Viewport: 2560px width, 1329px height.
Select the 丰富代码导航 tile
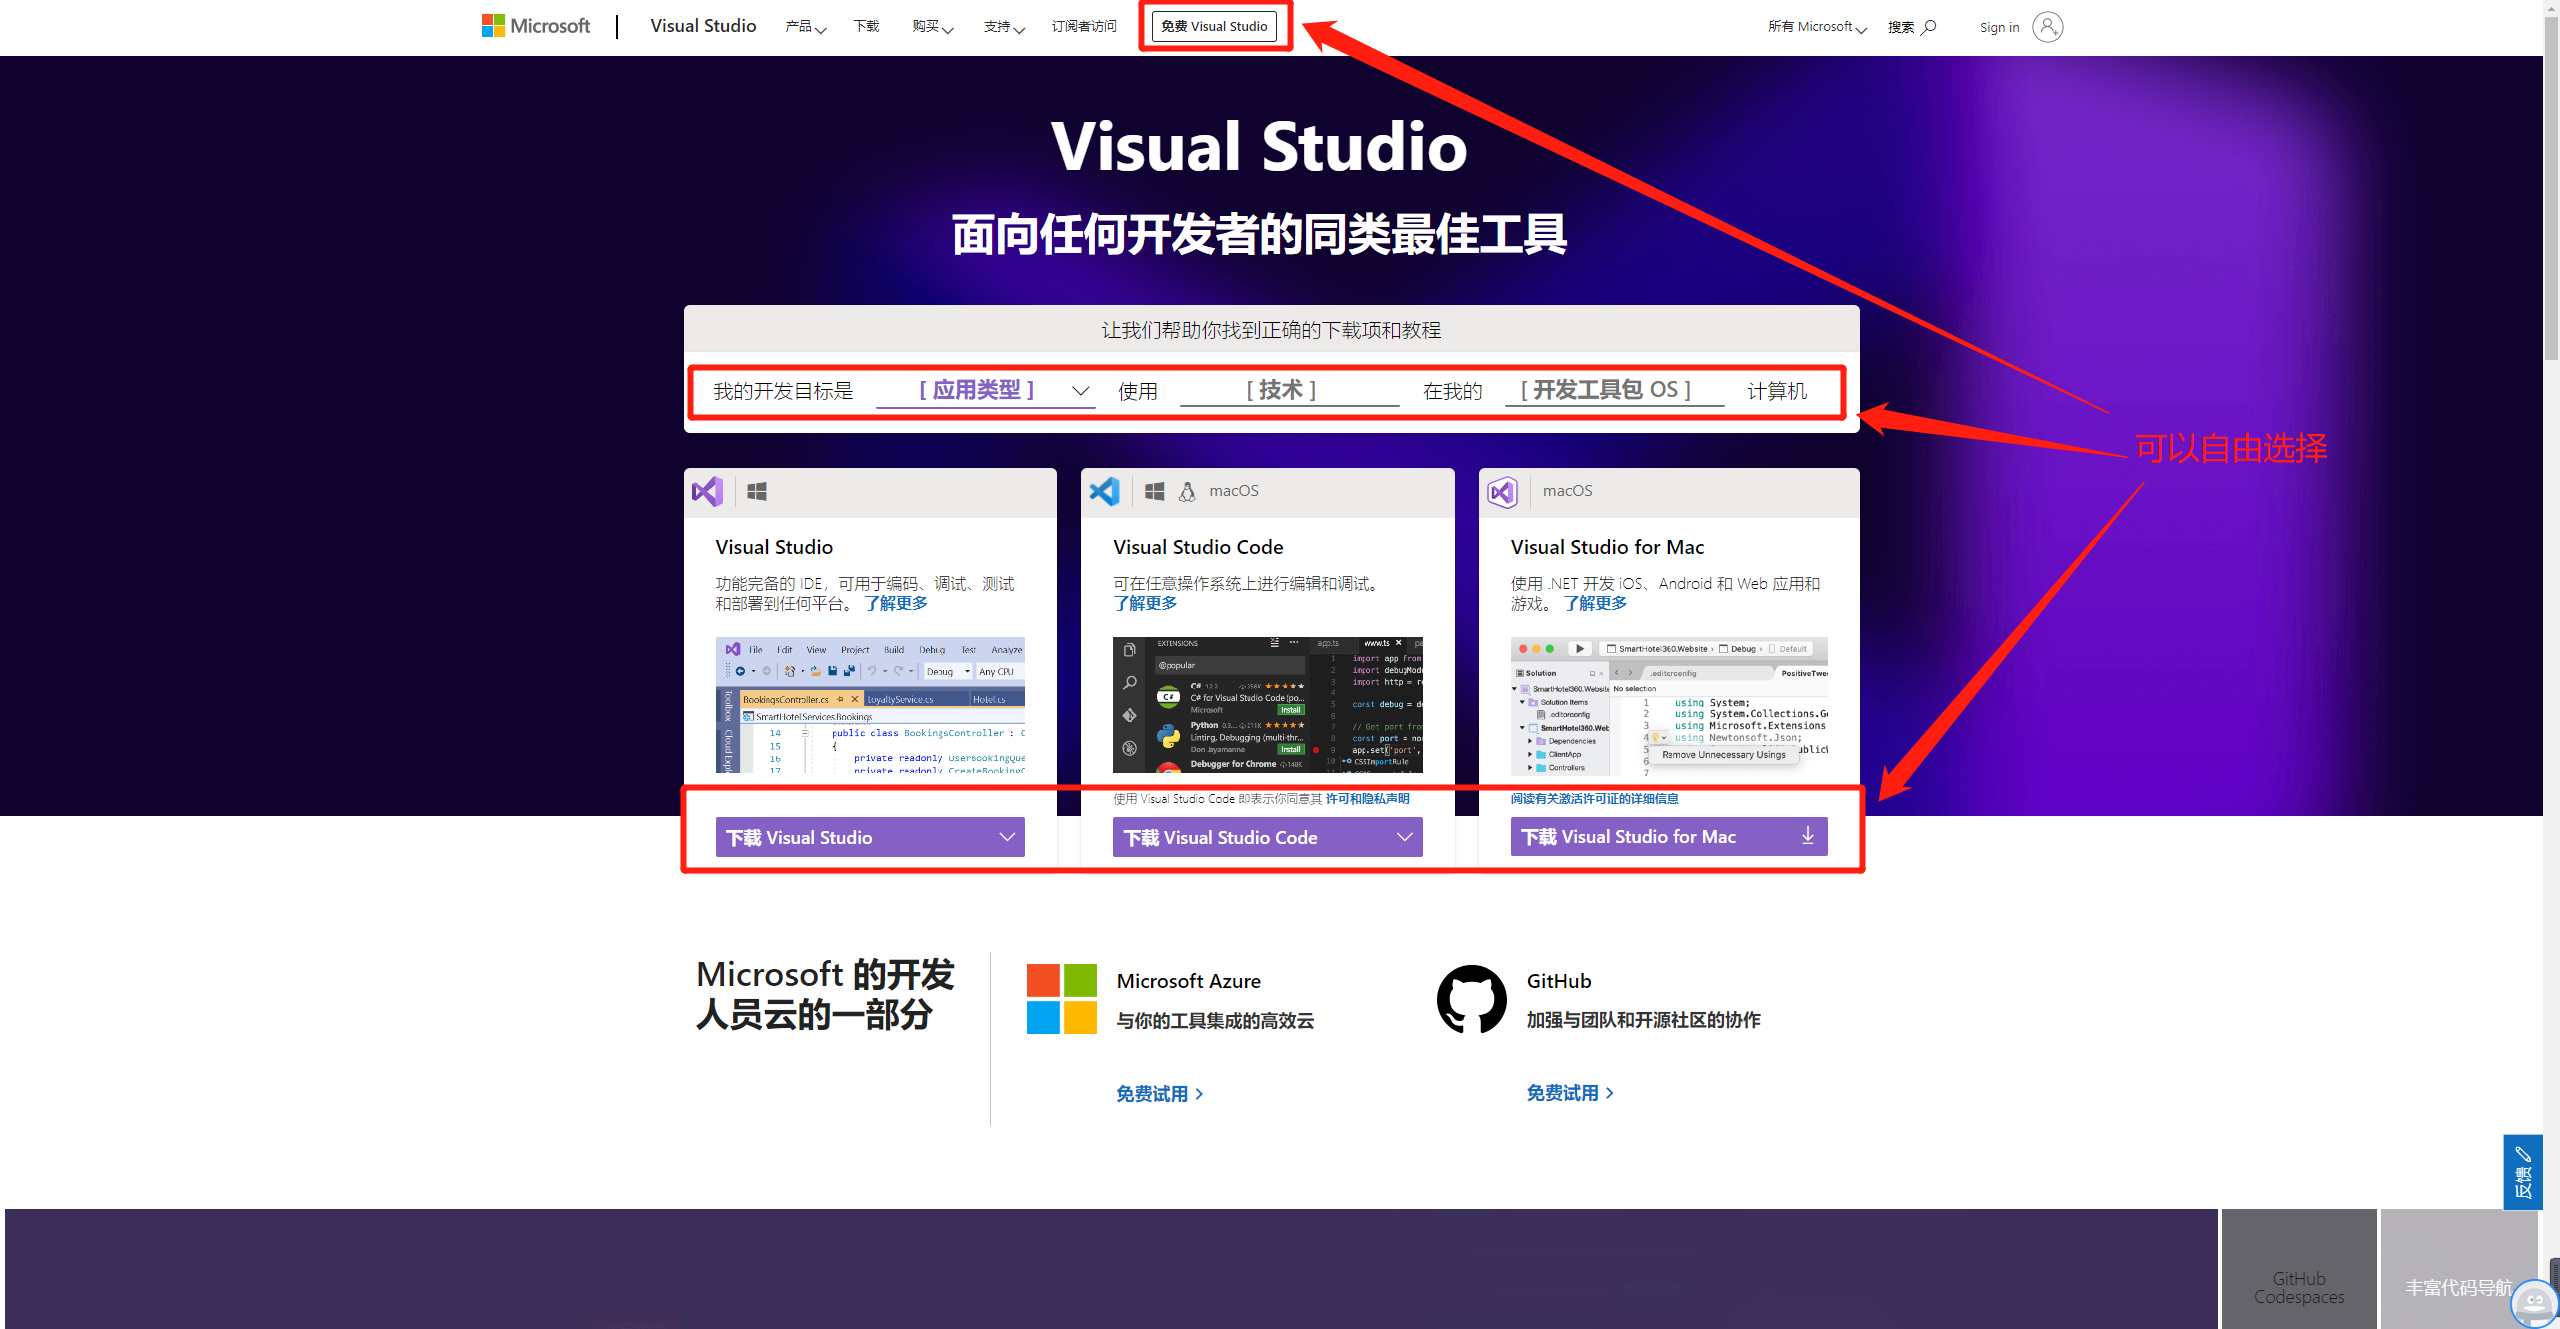click(2459, 1268)
